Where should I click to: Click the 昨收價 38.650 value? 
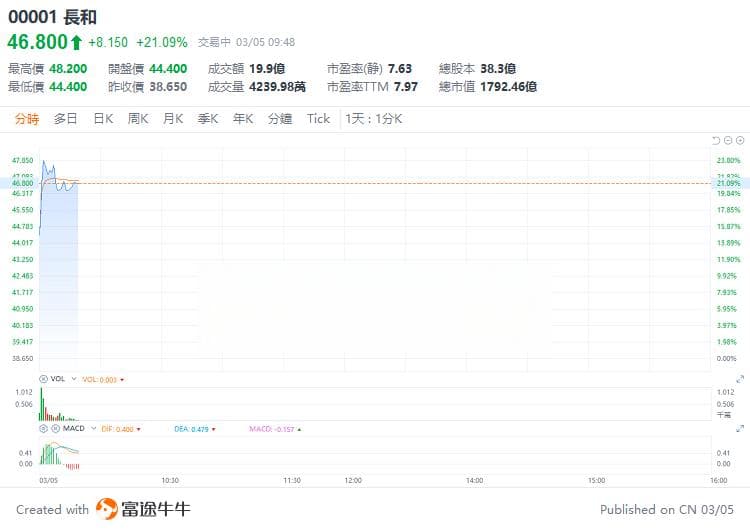coord(168,87)
